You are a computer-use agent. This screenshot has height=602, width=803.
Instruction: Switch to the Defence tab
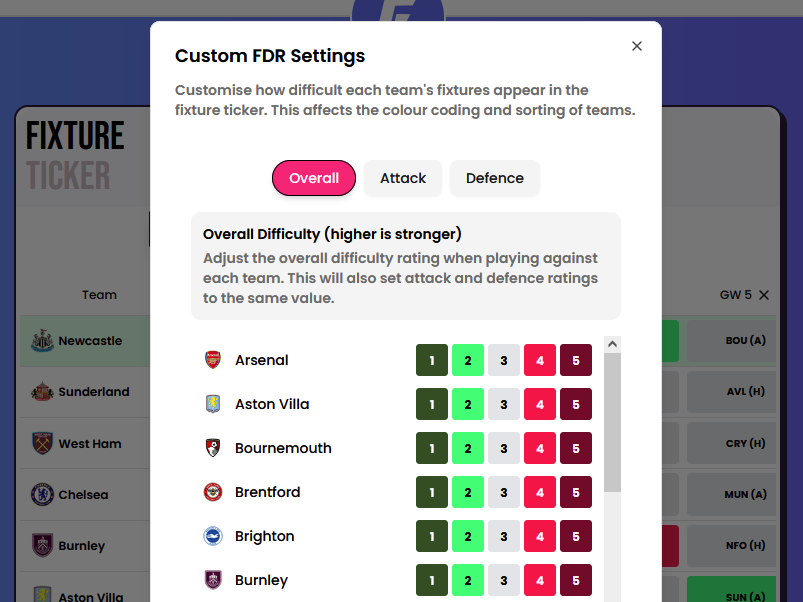pyautogui.click(x=495, y=178)
